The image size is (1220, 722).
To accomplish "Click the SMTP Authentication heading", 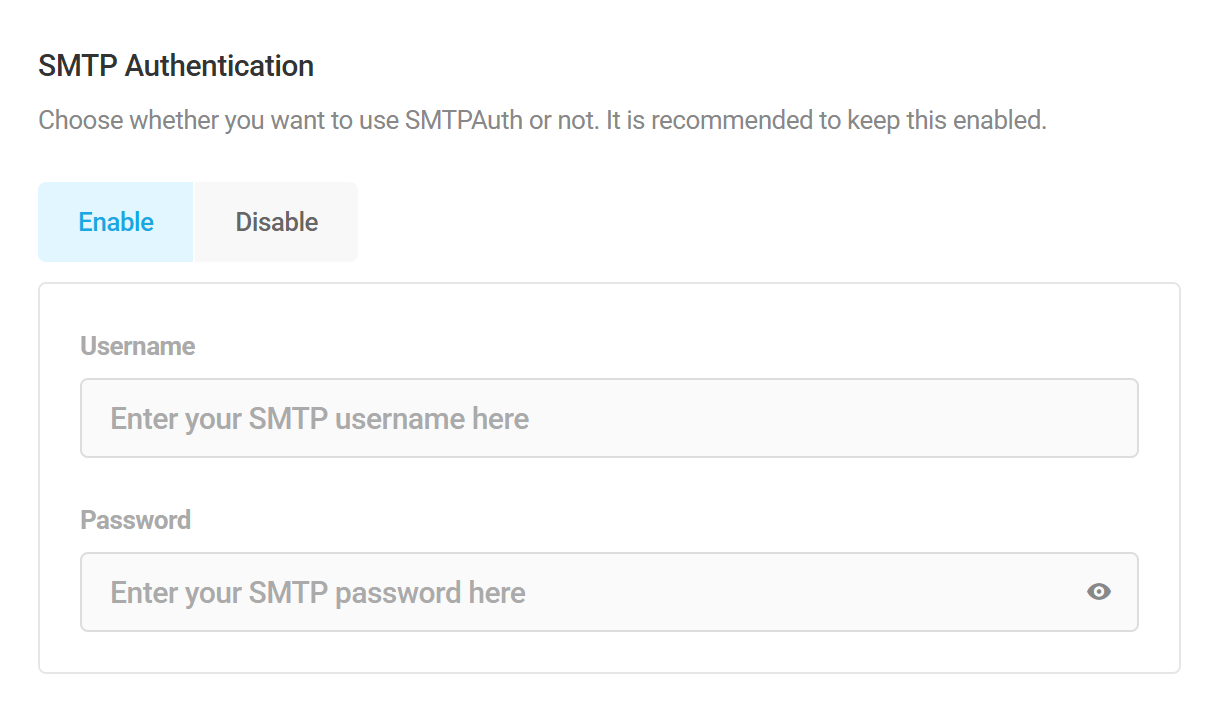I will [175, 65].
